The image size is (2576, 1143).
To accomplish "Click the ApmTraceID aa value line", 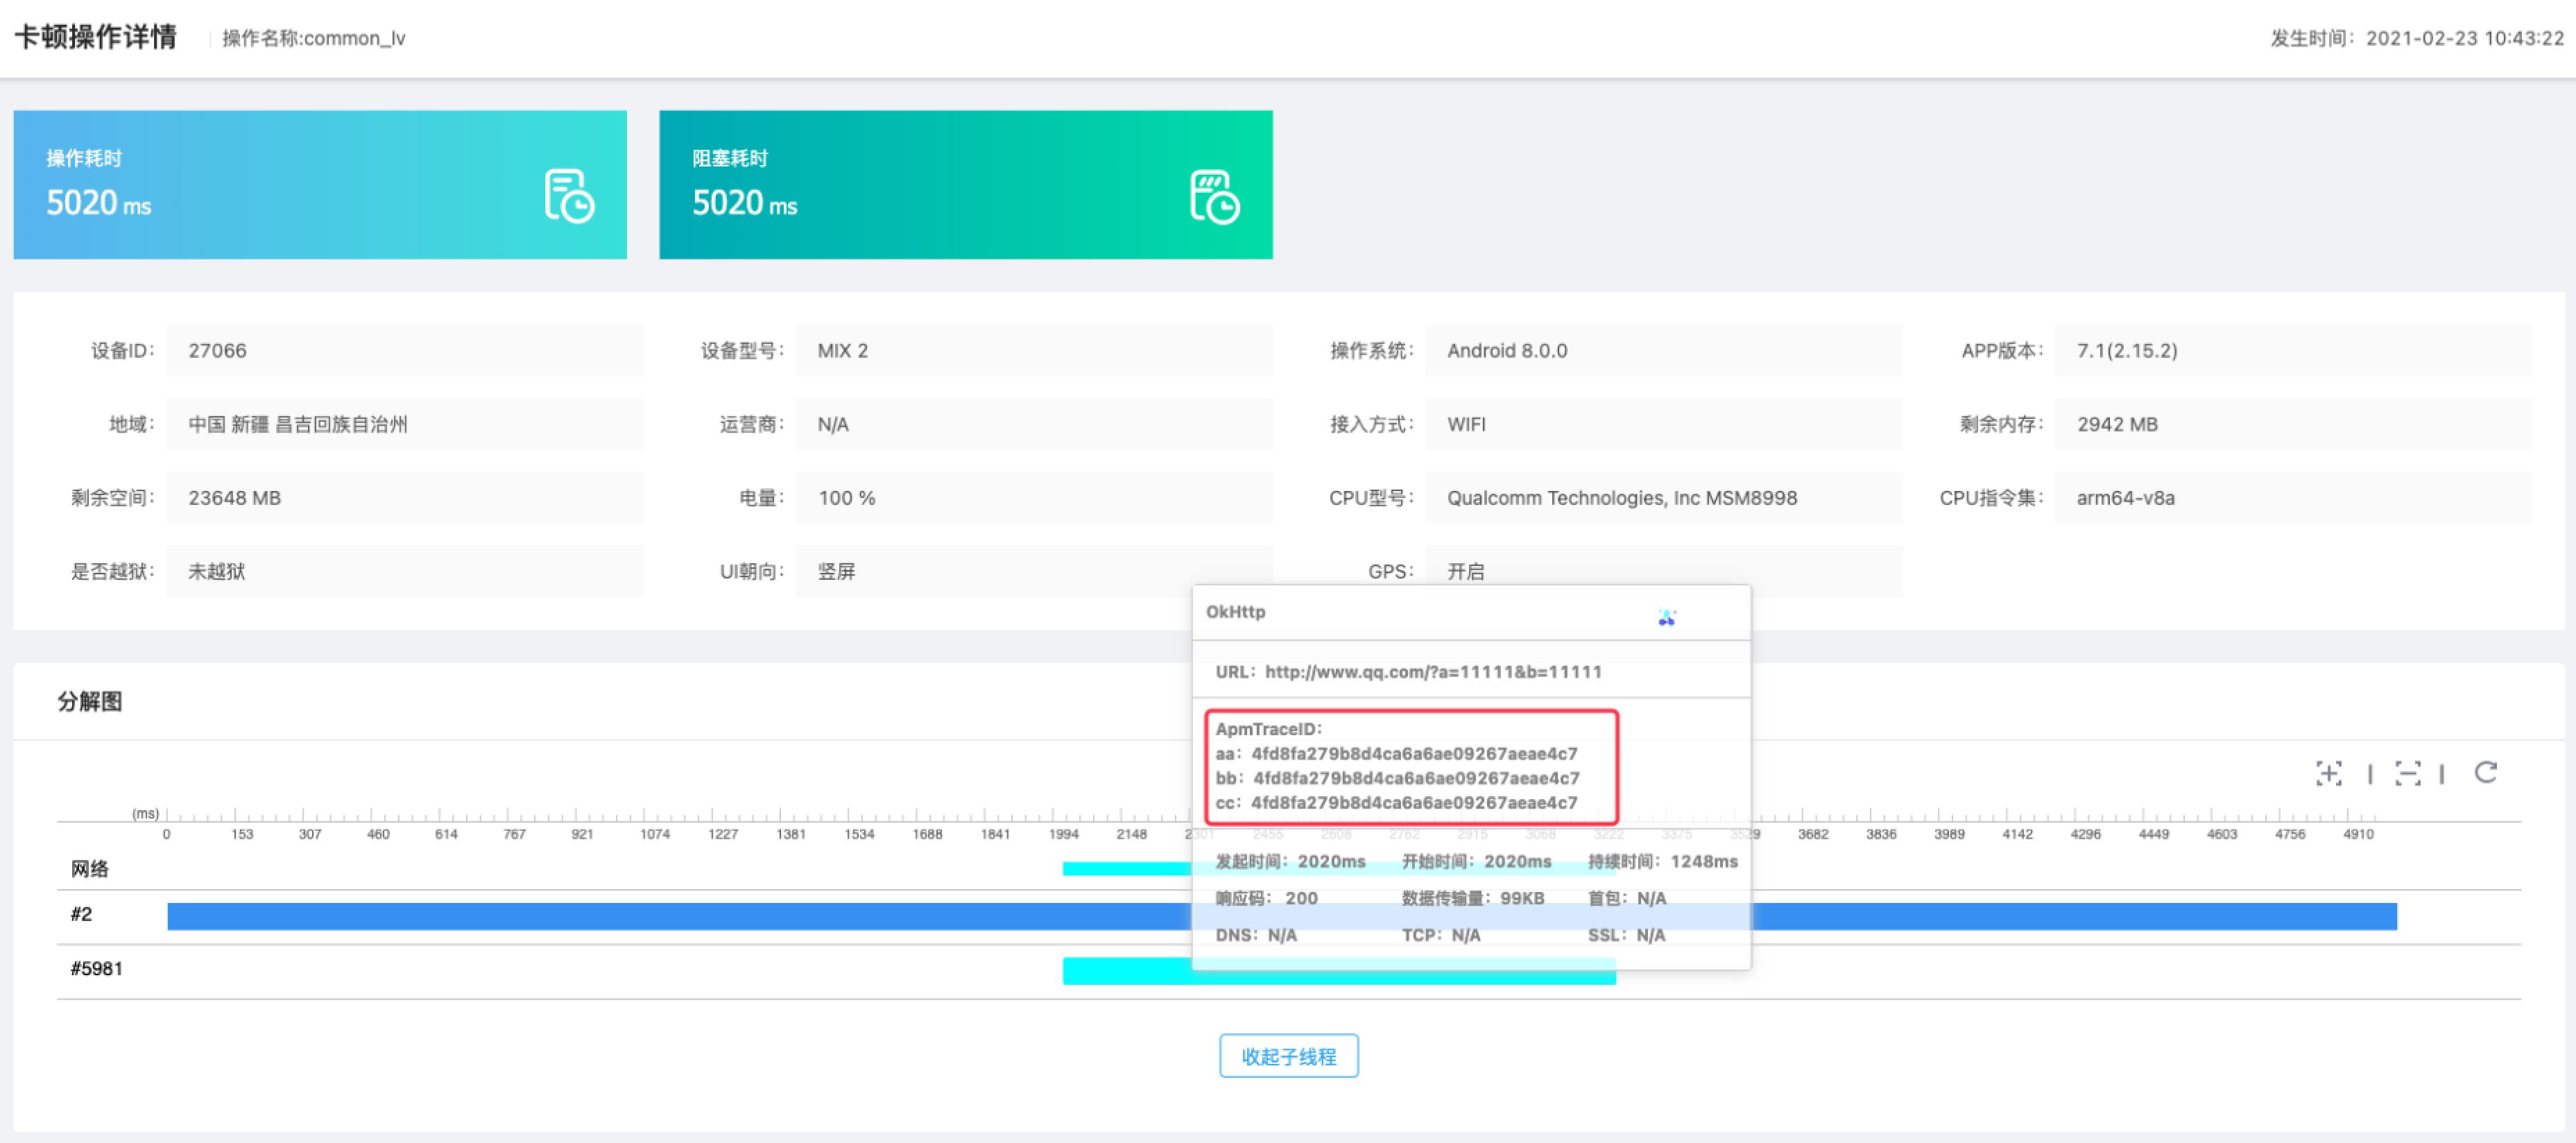I will (1396, 754).
